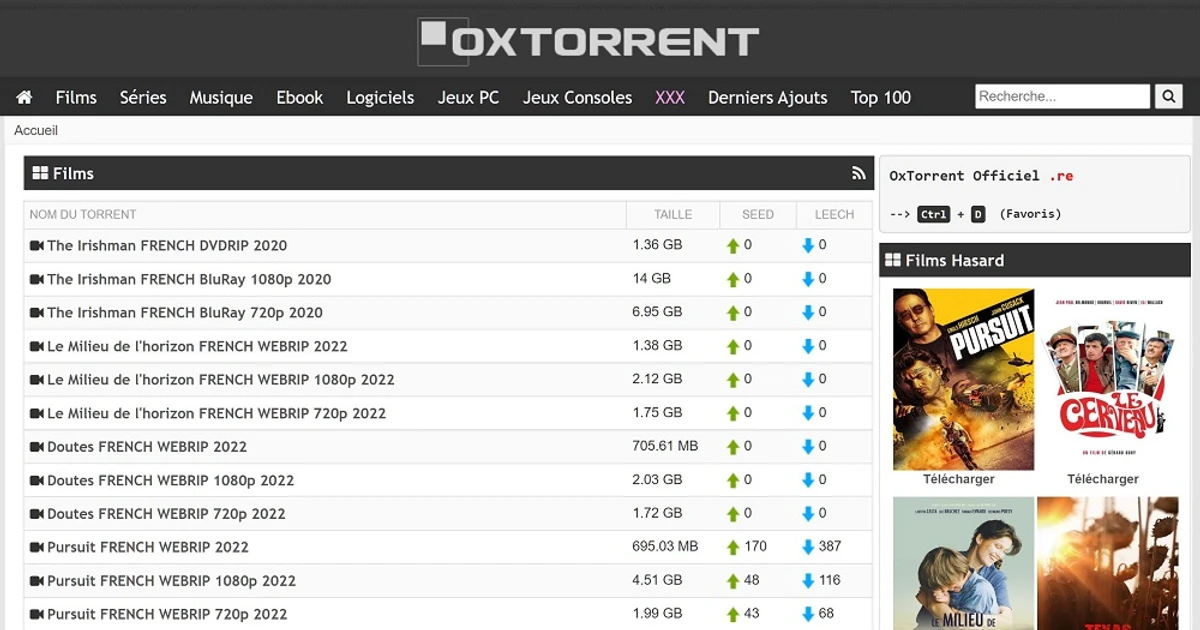Click the green seed arrow for Pursuit FRENCH WEBRIP
Image resolution: width=1200 pixels, height=630 pixels.
pos(731,547)
